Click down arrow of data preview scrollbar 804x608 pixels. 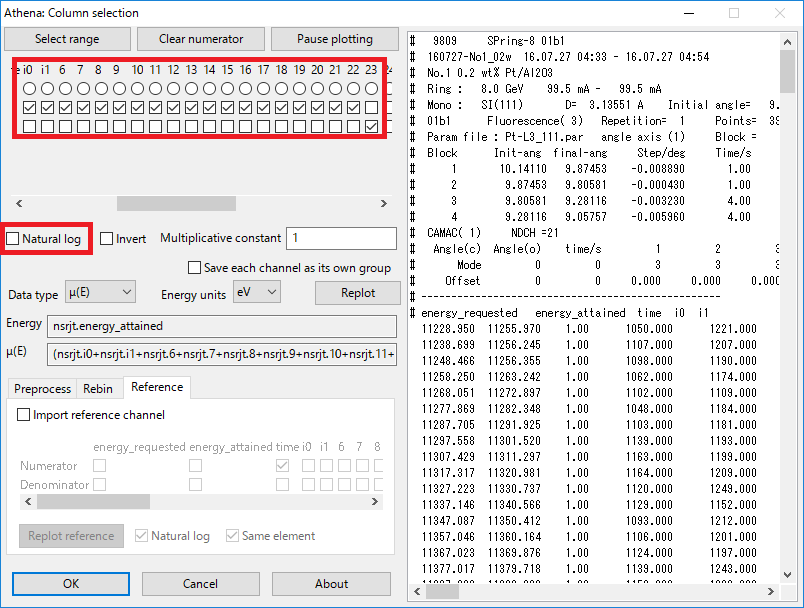coord(787,575)
